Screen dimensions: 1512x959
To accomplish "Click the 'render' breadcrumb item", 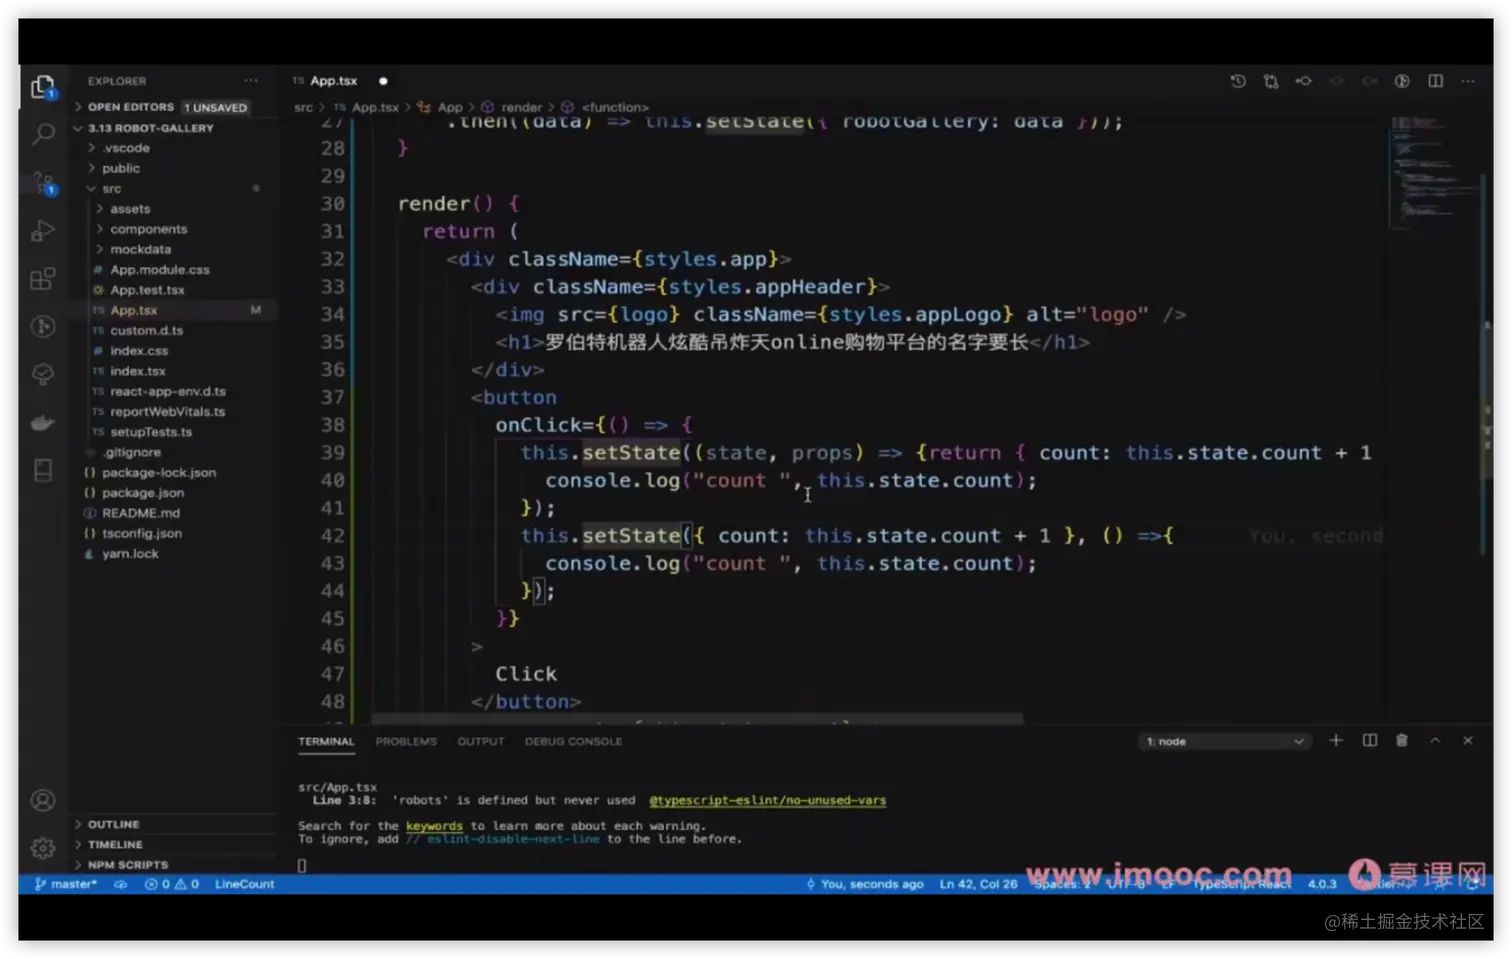I will click(x=521, y=107).
